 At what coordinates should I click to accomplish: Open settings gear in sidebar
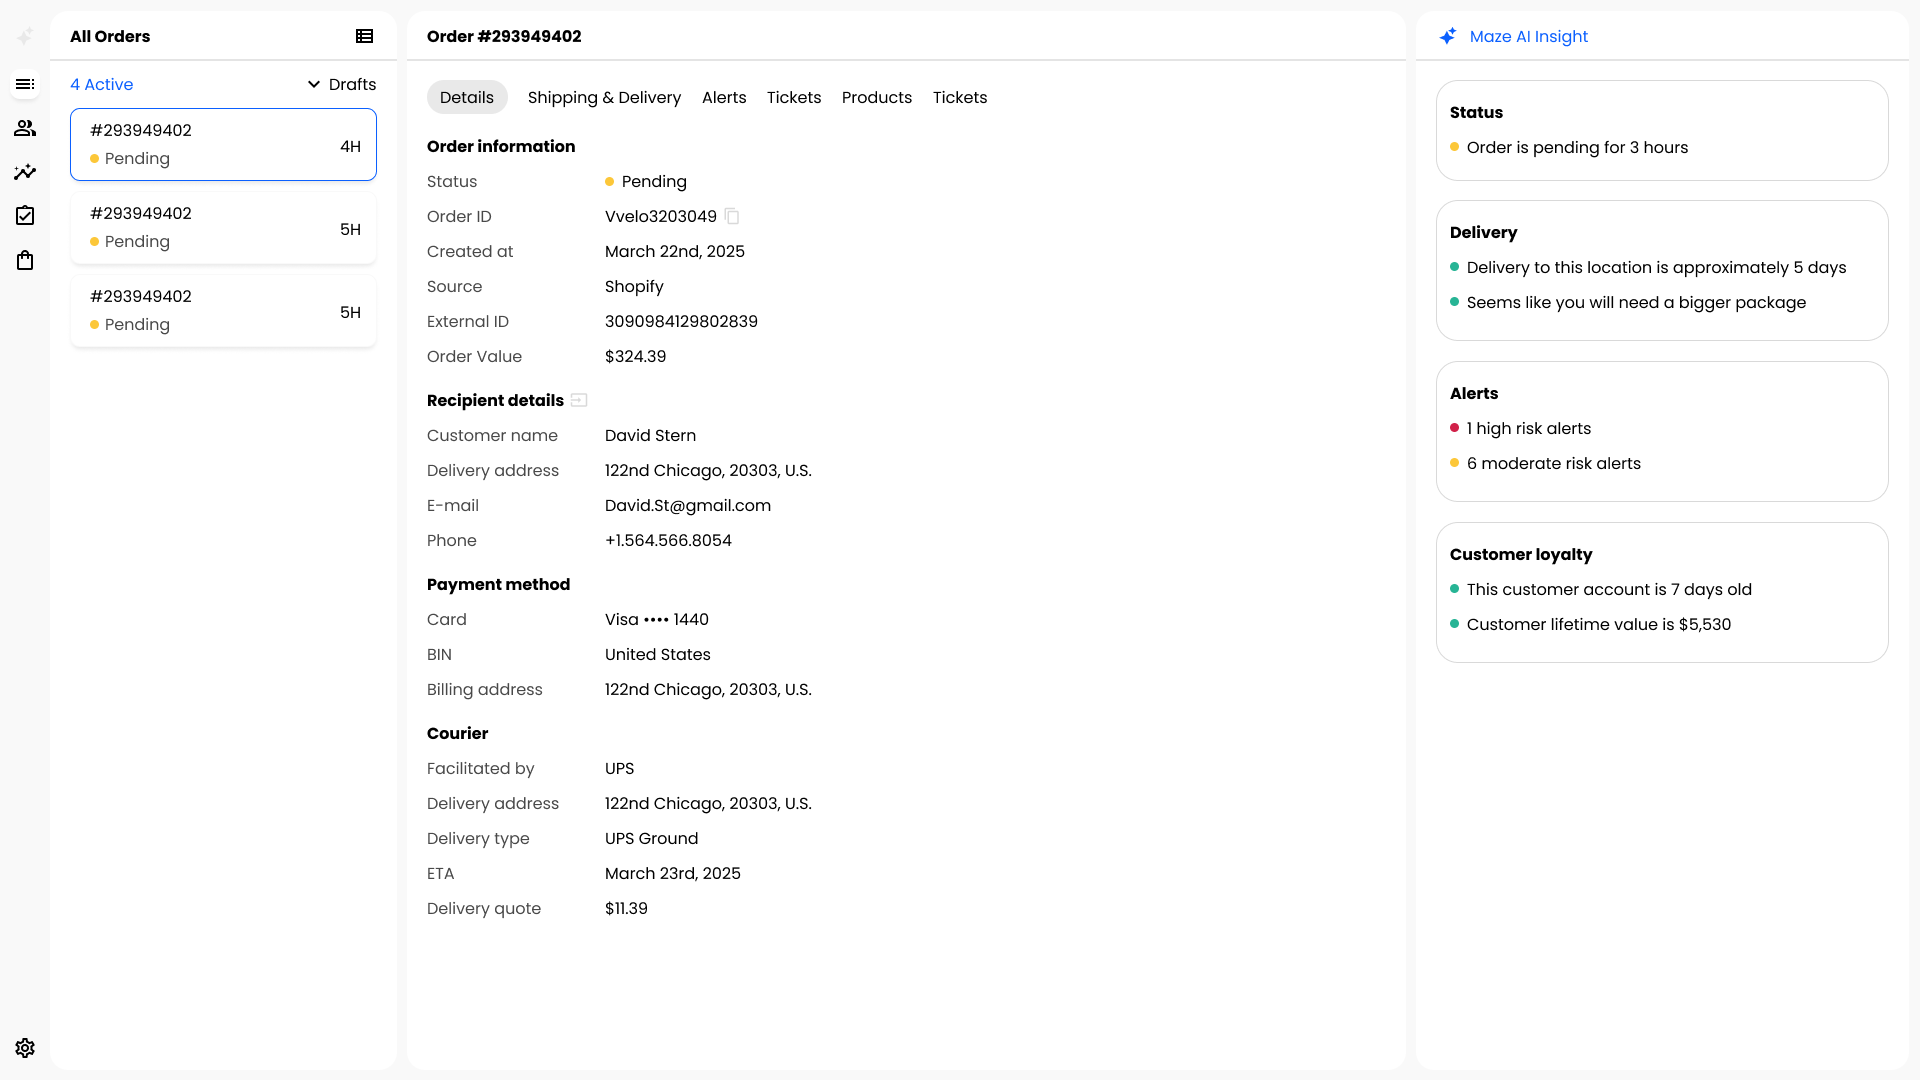coord(25,1047)
